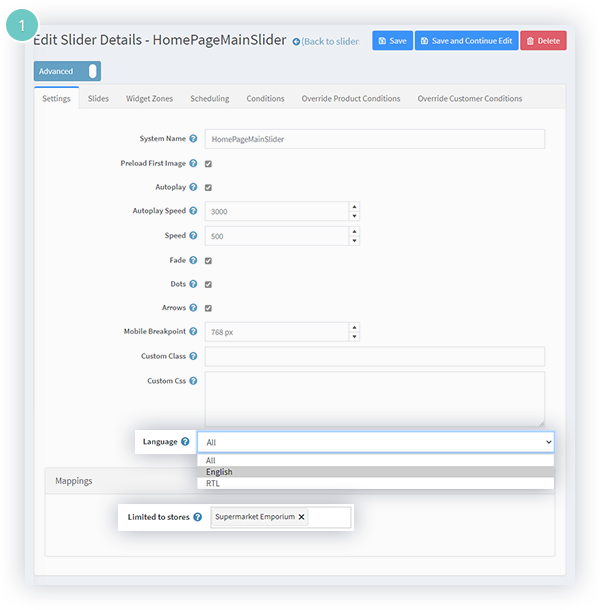600x610 pixels.
Task: Open the Preload First Image help icon
Action: 193,163
